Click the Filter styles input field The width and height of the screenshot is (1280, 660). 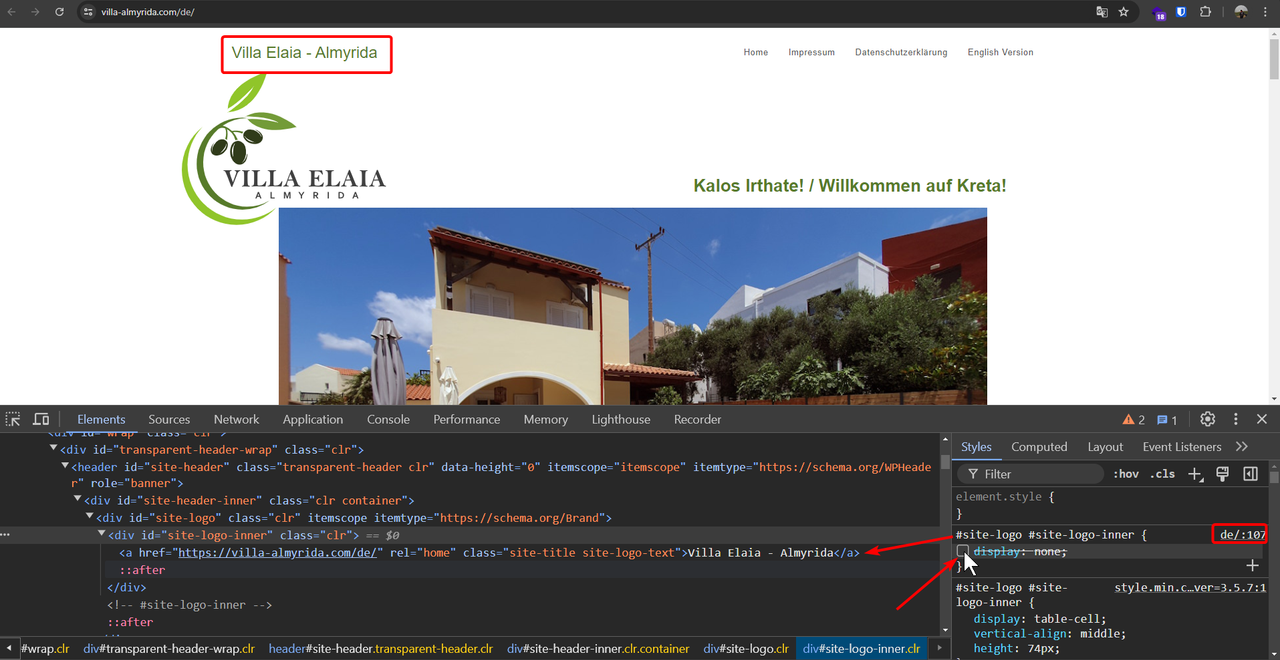coord(1030,474)
